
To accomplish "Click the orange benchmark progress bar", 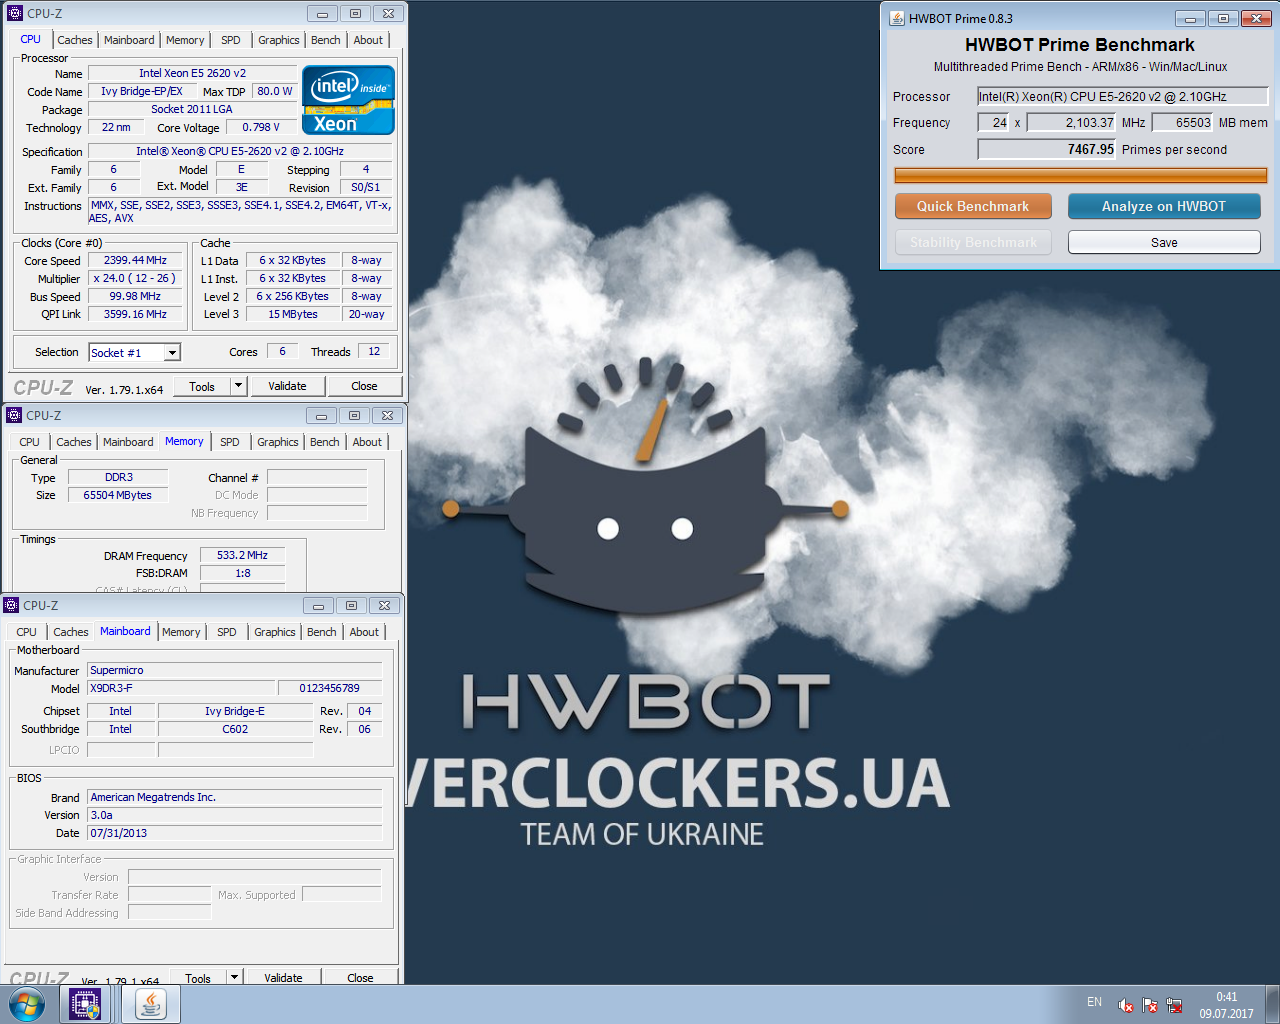I will (1081, 175).
